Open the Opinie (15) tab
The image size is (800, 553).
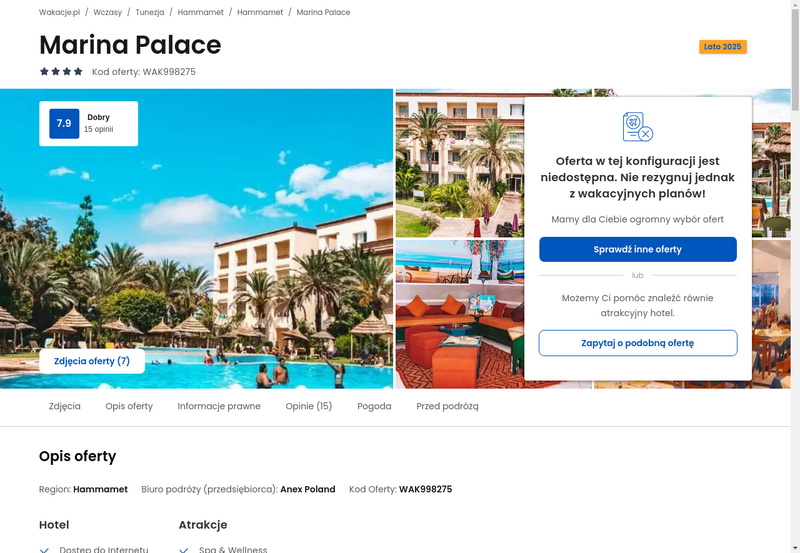tap(309, 406)
